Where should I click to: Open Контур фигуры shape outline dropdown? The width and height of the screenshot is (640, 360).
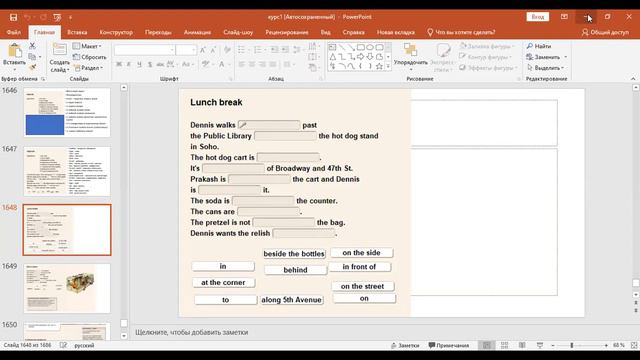[x=485, y=57]
